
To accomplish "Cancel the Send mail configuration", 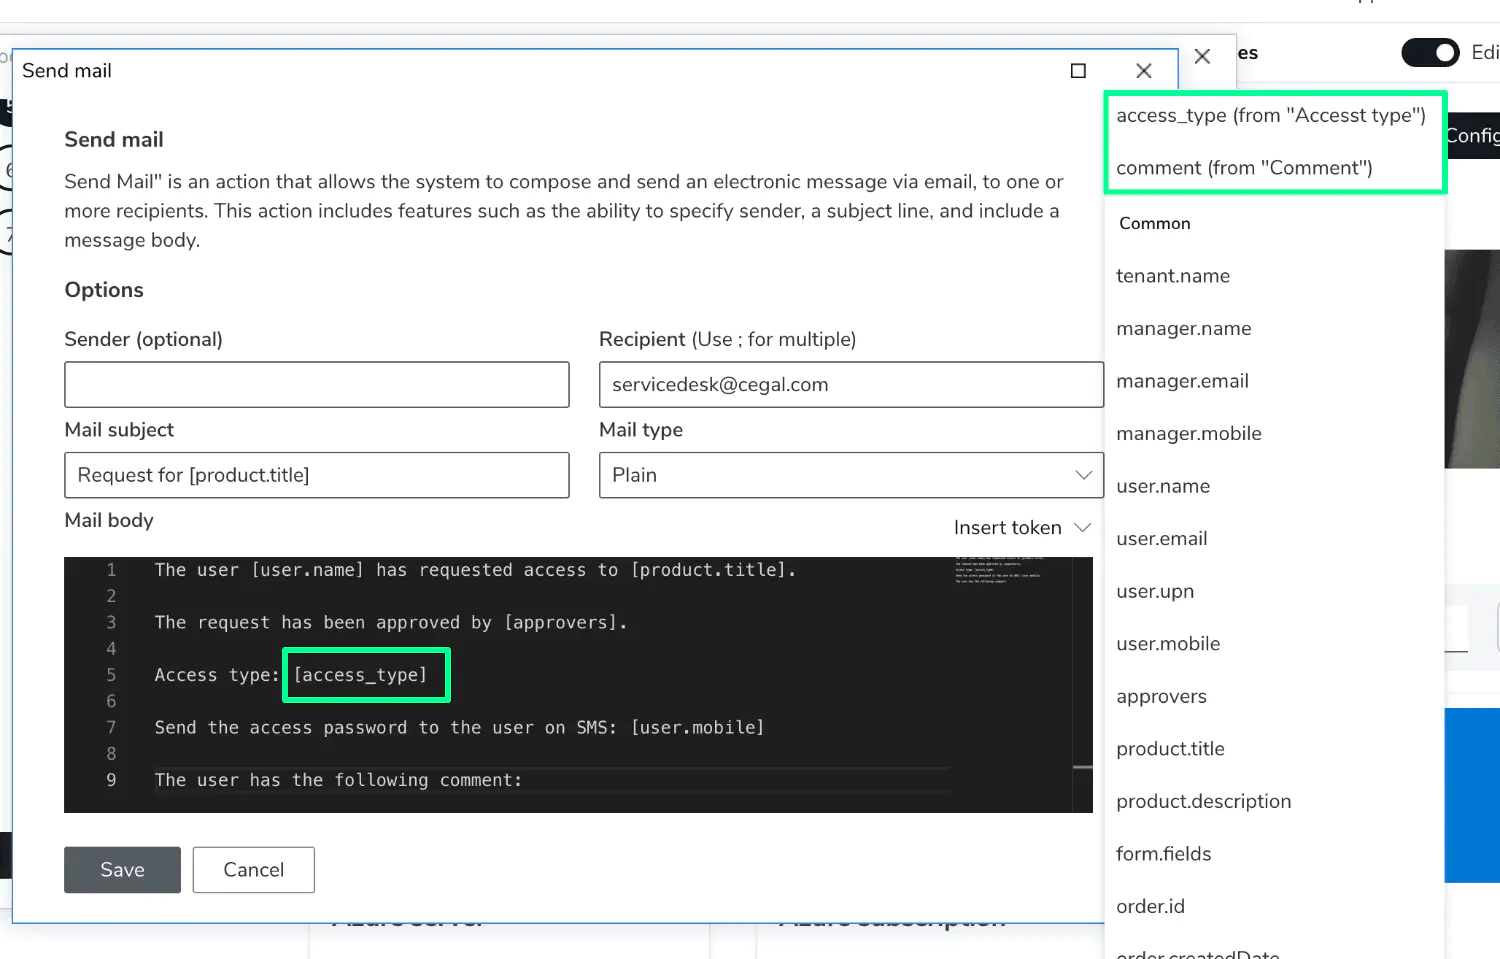I will [x=253, y=869].
